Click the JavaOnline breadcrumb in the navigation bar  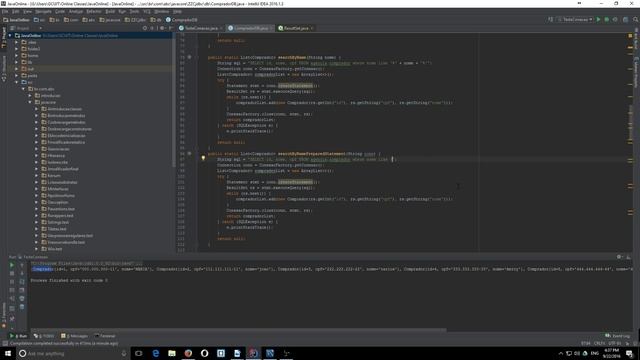(16, 20)
